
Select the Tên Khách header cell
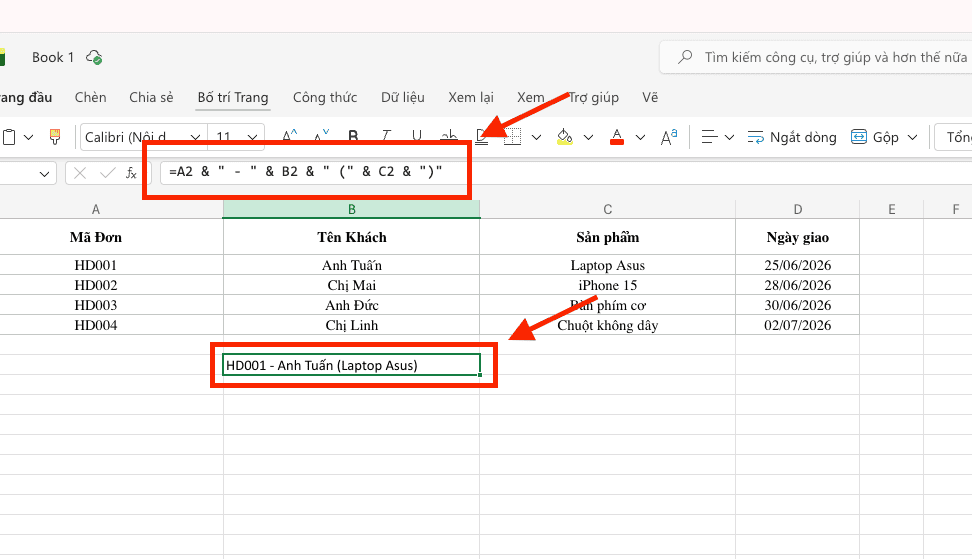351,237
